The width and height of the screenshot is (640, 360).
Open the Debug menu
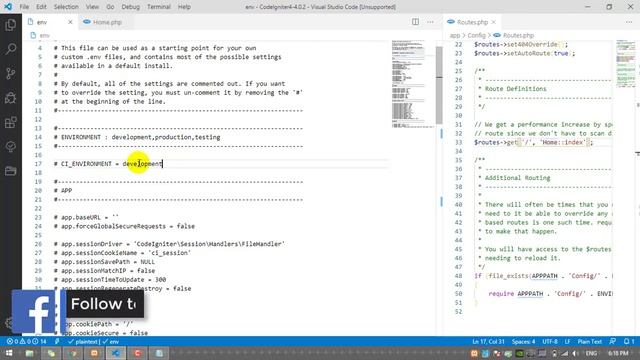pyautogui.click(x=131, y=7)
